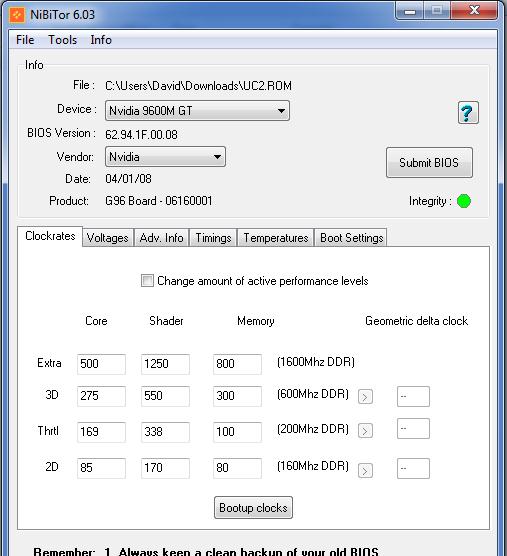Click the Thrtl geometric delta clock field
The height and width of the screenshot is (556, 507).
413,428
